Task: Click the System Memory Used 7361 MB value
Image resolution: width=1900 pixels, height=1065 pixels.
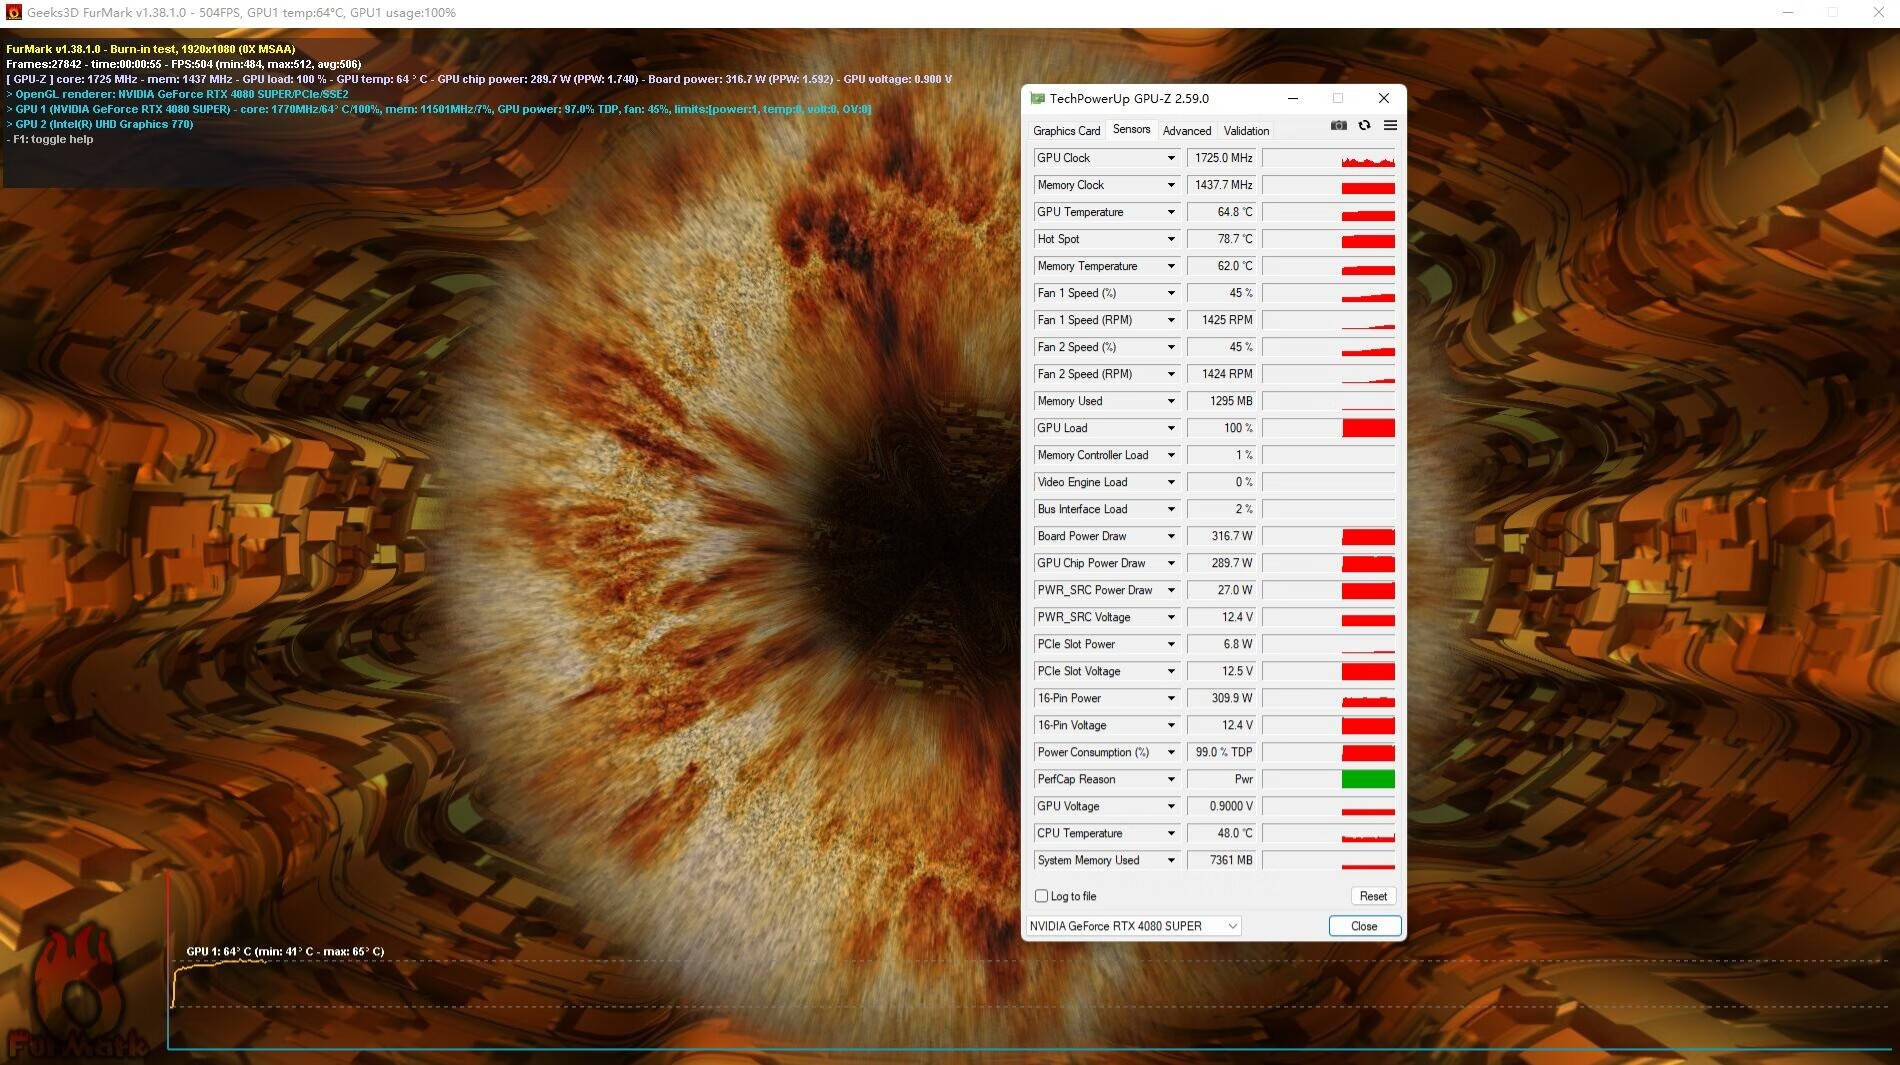Action: (1221, 860)
